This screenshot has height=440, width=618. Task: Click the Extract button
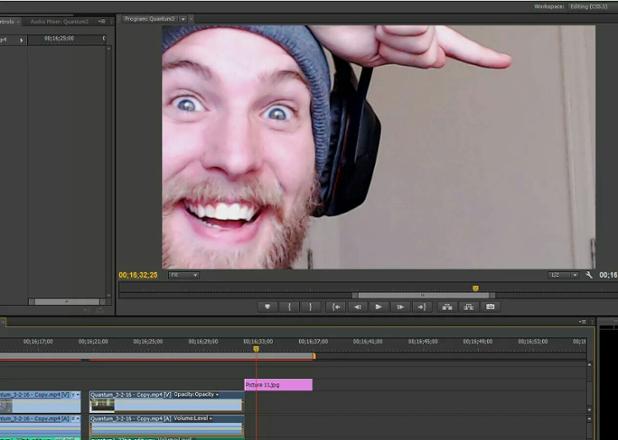(x=469, y=307)
